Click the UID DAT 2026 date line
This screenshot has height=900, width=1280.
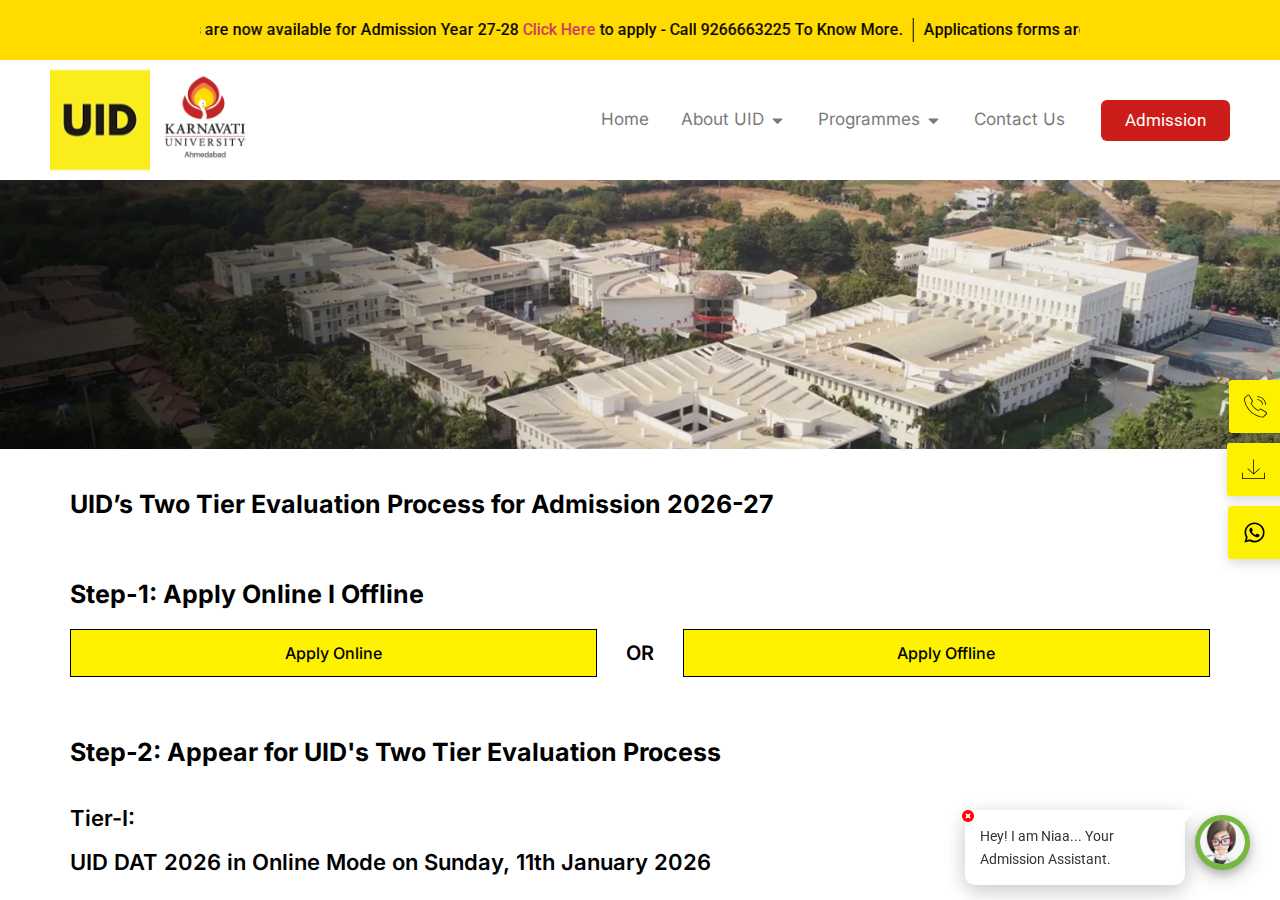pos(390,862)
